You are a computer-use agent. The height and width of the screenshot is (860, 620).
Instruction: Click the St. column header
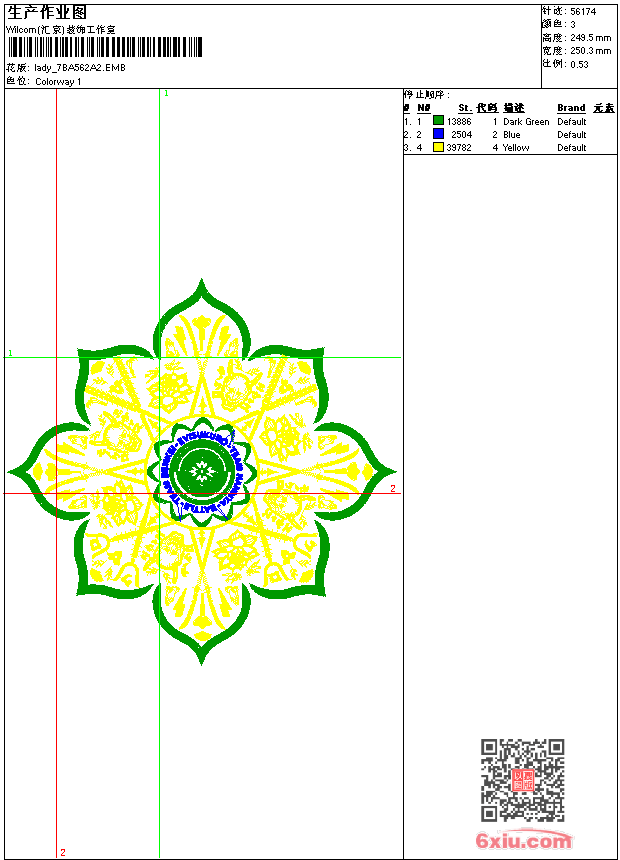pos(465,108)
